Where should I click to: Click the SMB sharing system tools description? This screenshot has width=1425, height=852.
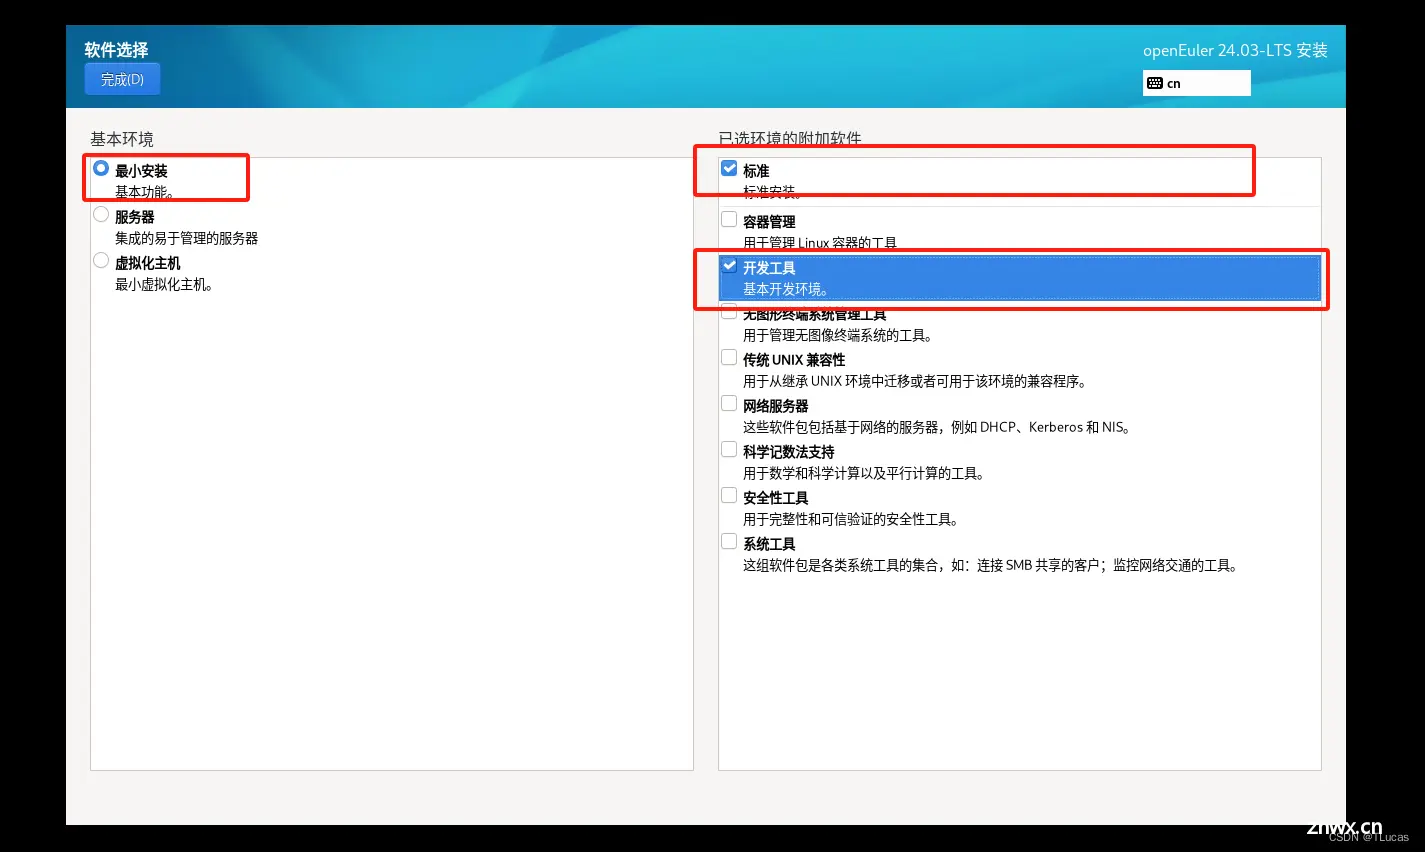[992, 565]
